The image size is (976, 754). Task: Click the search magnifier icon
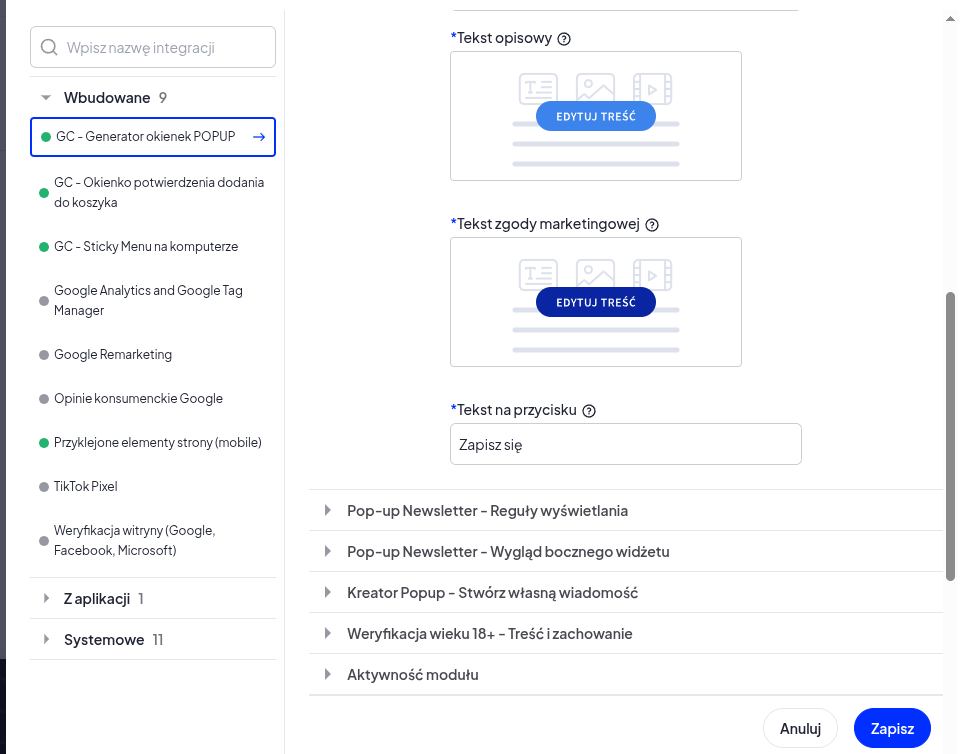pos(49,47)
